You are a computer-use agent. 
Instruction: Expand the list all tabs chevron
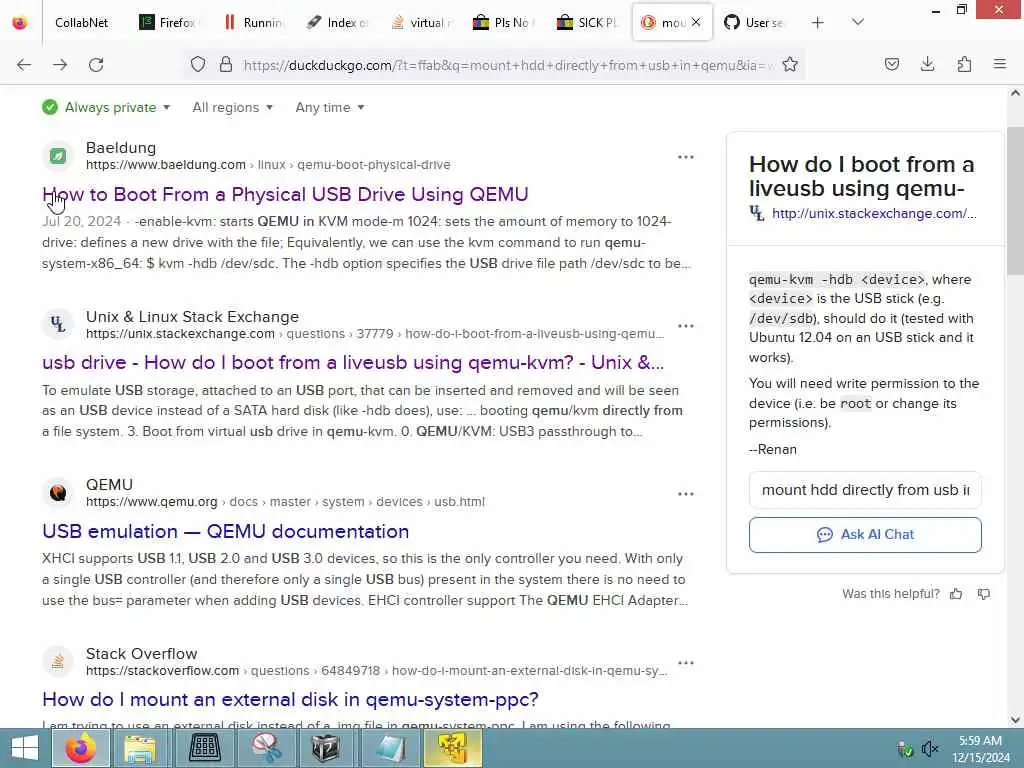[858, 23]
